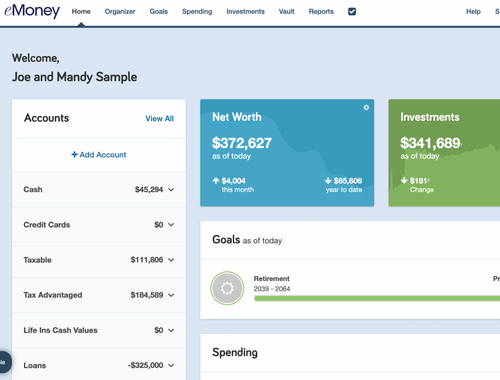Click the 2039 - 2064 retirement dates

coord(272,289)
